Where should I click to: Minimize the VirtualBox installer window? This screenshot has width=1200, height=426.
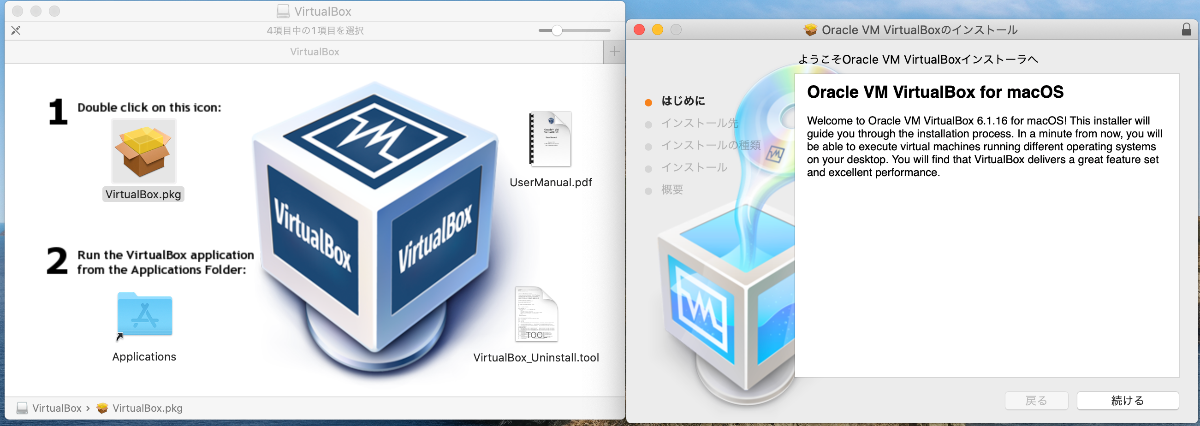[x=657, y=29]
